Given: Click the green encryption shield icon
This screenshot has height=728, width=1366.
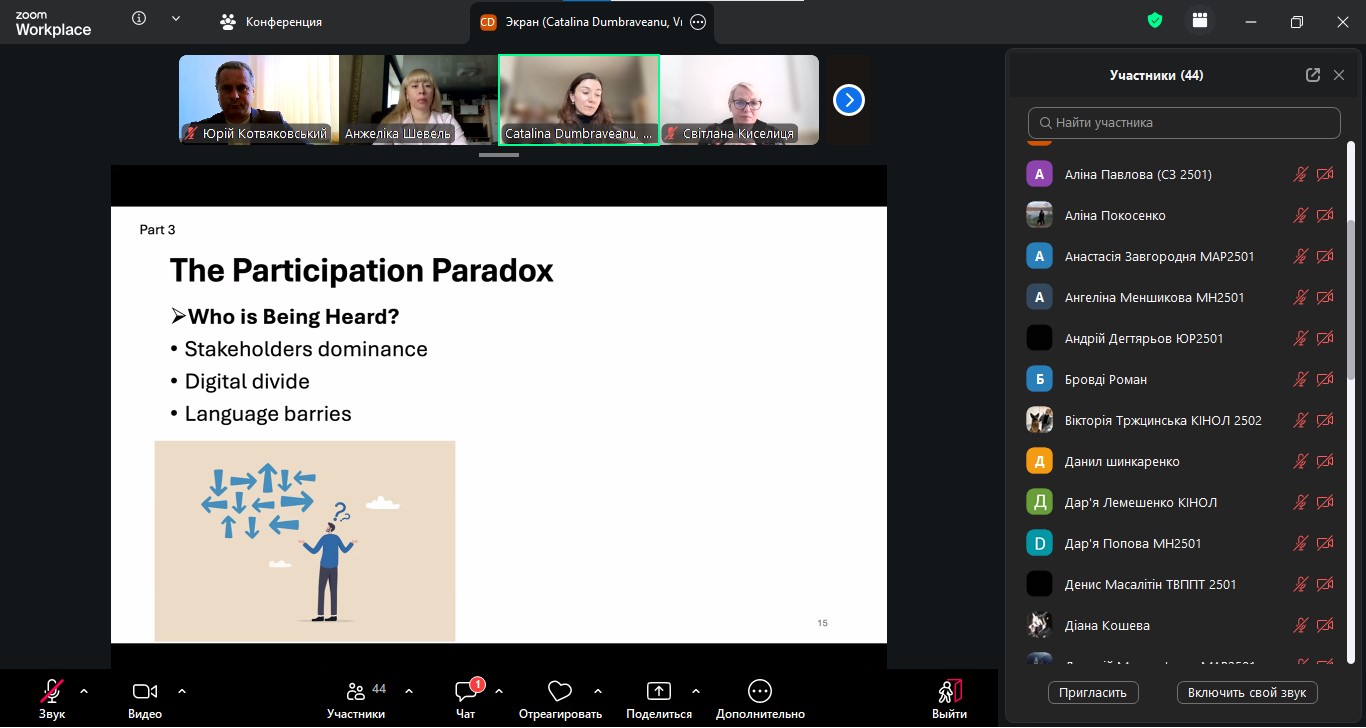Looking at the screenshot, I should (1155, 21).
